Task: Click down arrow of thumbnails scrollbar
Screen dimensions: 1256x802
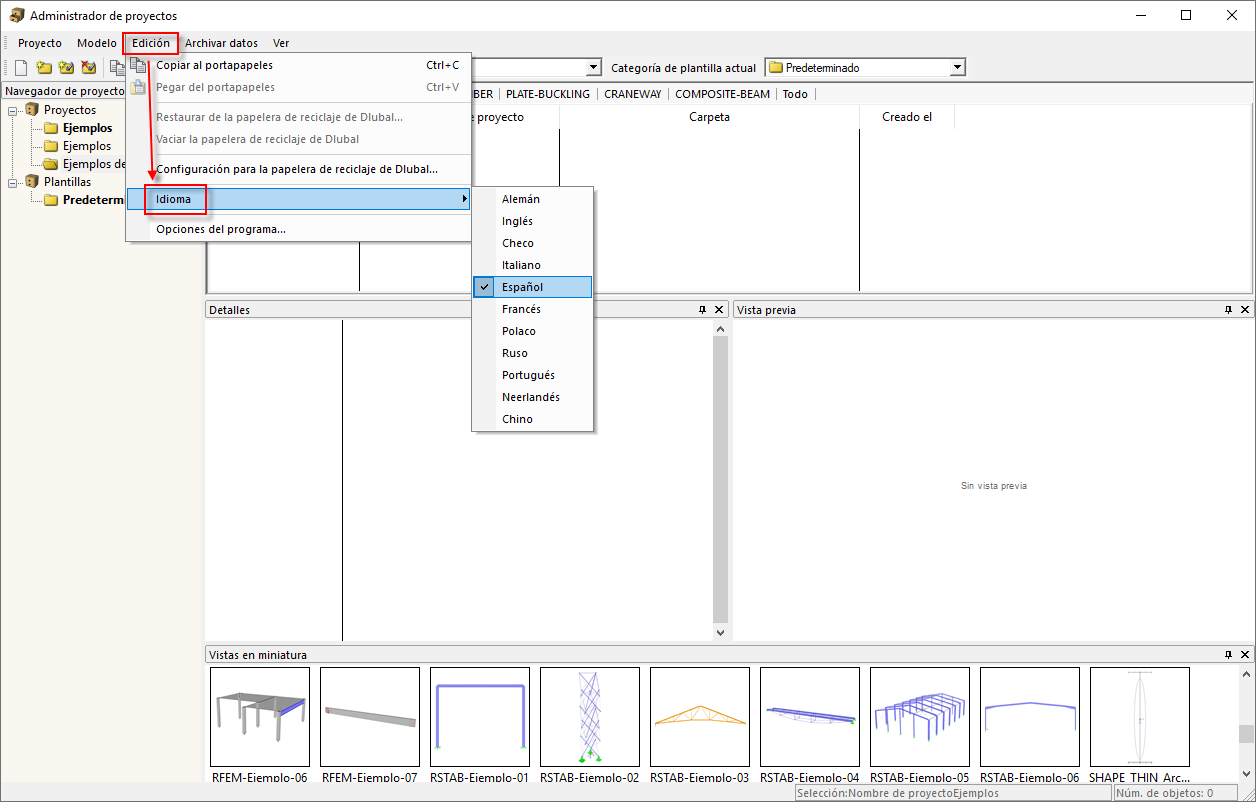Action: click(x=1246, y=773)
